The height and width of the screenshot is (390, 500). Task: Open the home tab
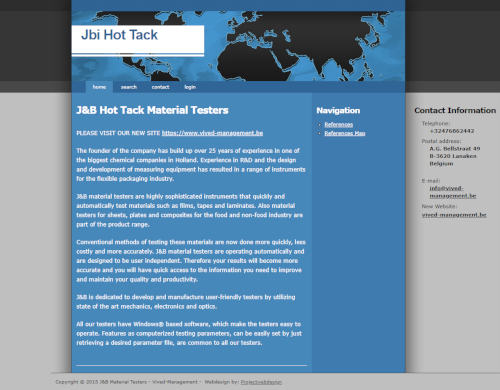[x=99, y=87]
